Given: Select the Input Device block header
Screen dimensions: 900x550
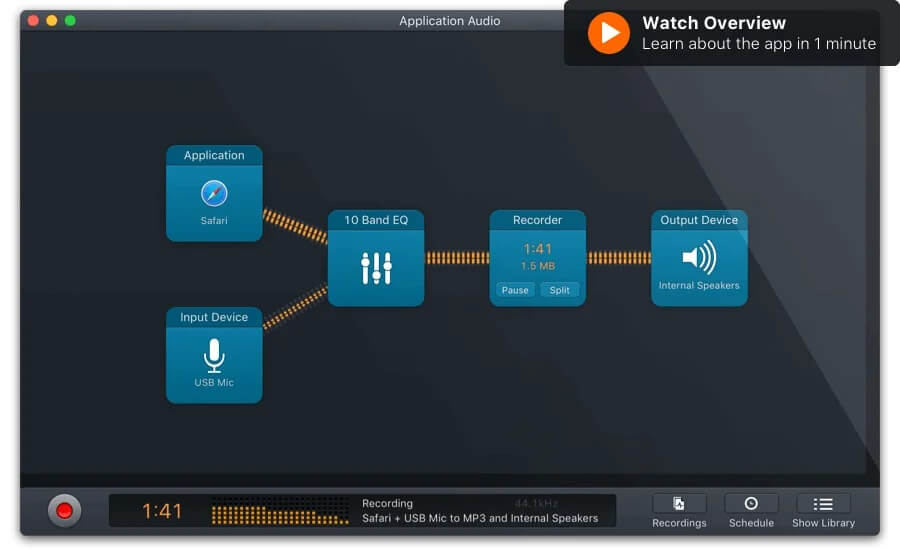Looking at the screenshot, I should point(214,317).
